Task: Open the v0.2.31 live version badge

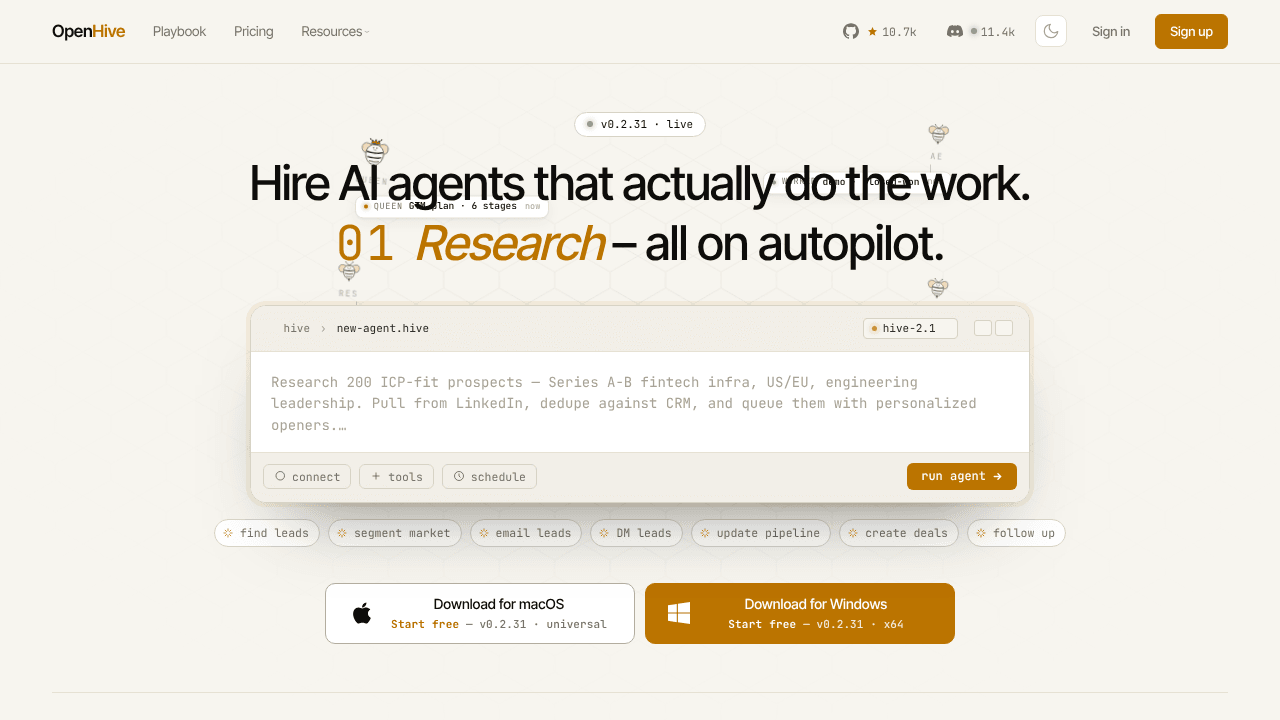Action: pyautogui.click(x=640, y=124)
